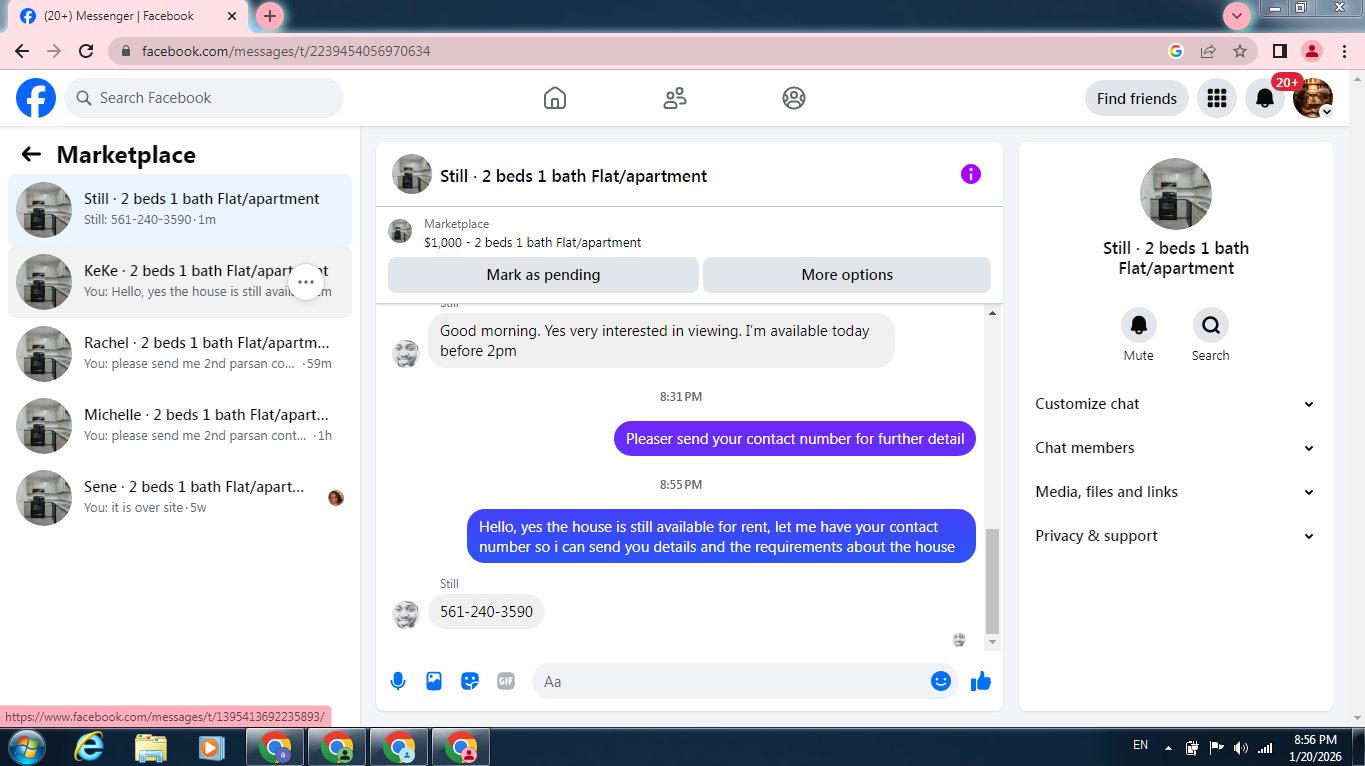Click the 'Good morning' message from Still
The width and height of the screenshot is (1365, 766).
(661, 341)
